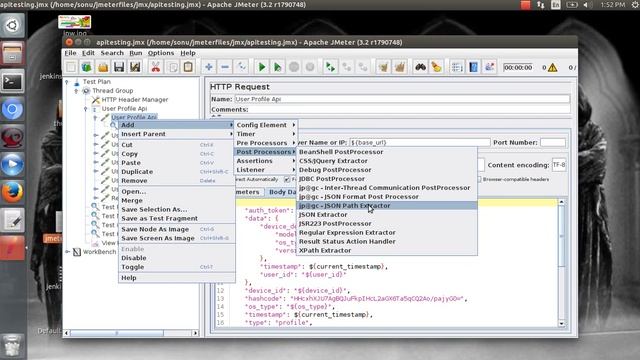Expand the Insert Parent submenu
This screenshot has height=360, width=640.
point(177,134)
